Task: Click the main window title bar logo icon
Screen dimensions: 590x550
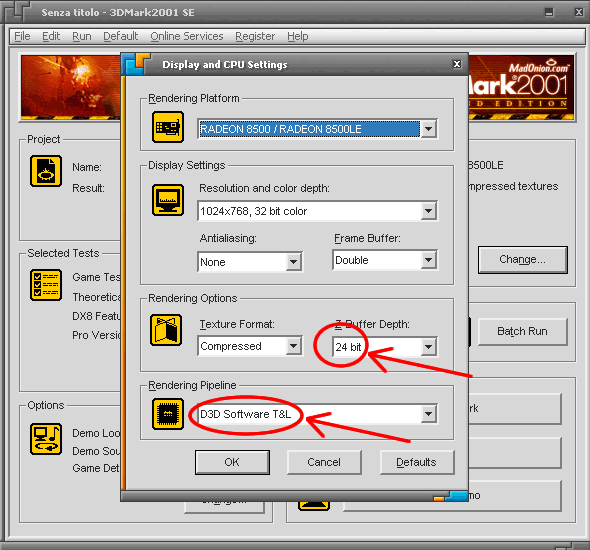Action: pyautogui.click(x=17, y=11)
